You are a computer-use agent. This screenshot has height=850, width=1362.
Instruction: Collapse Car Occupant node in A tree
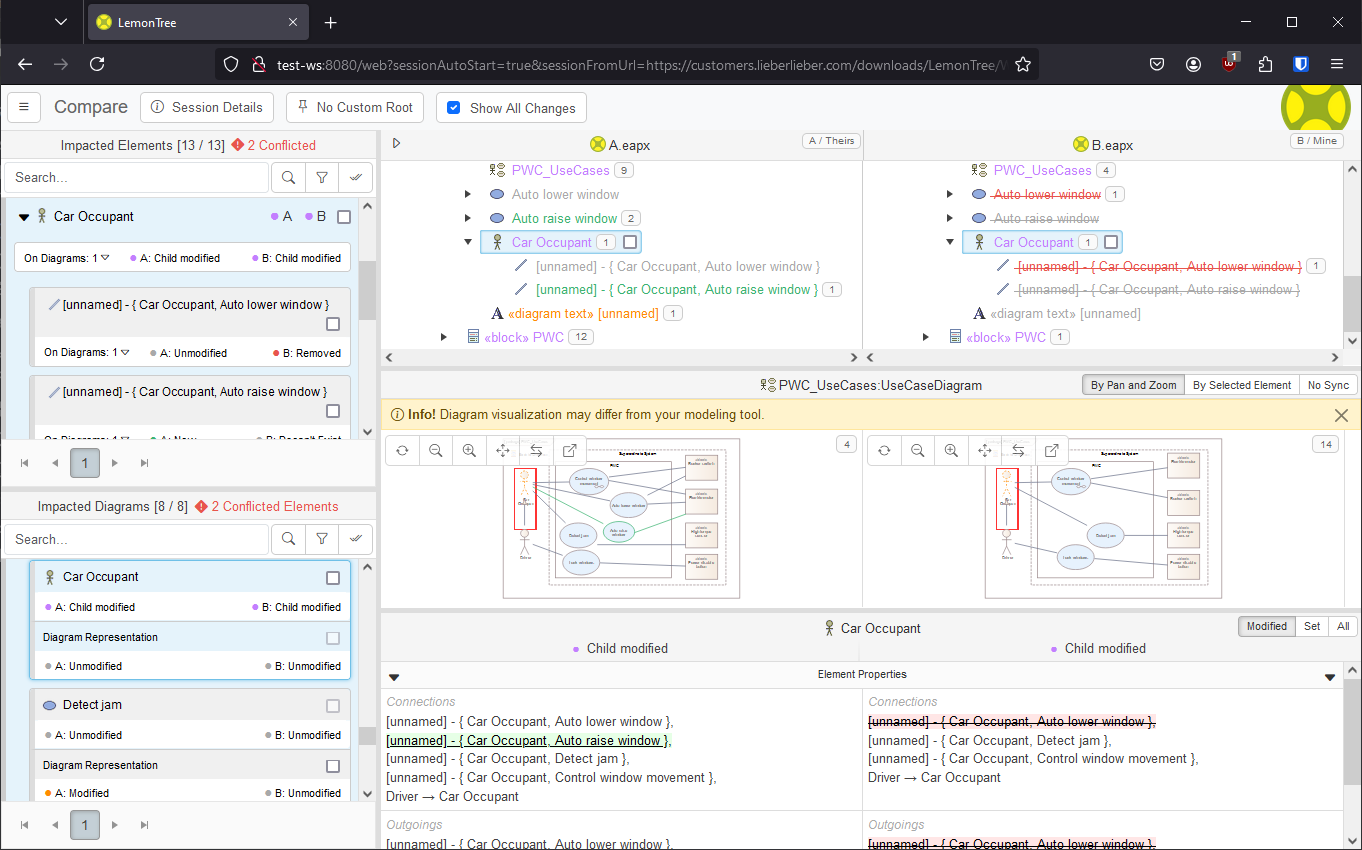point(467,242)
